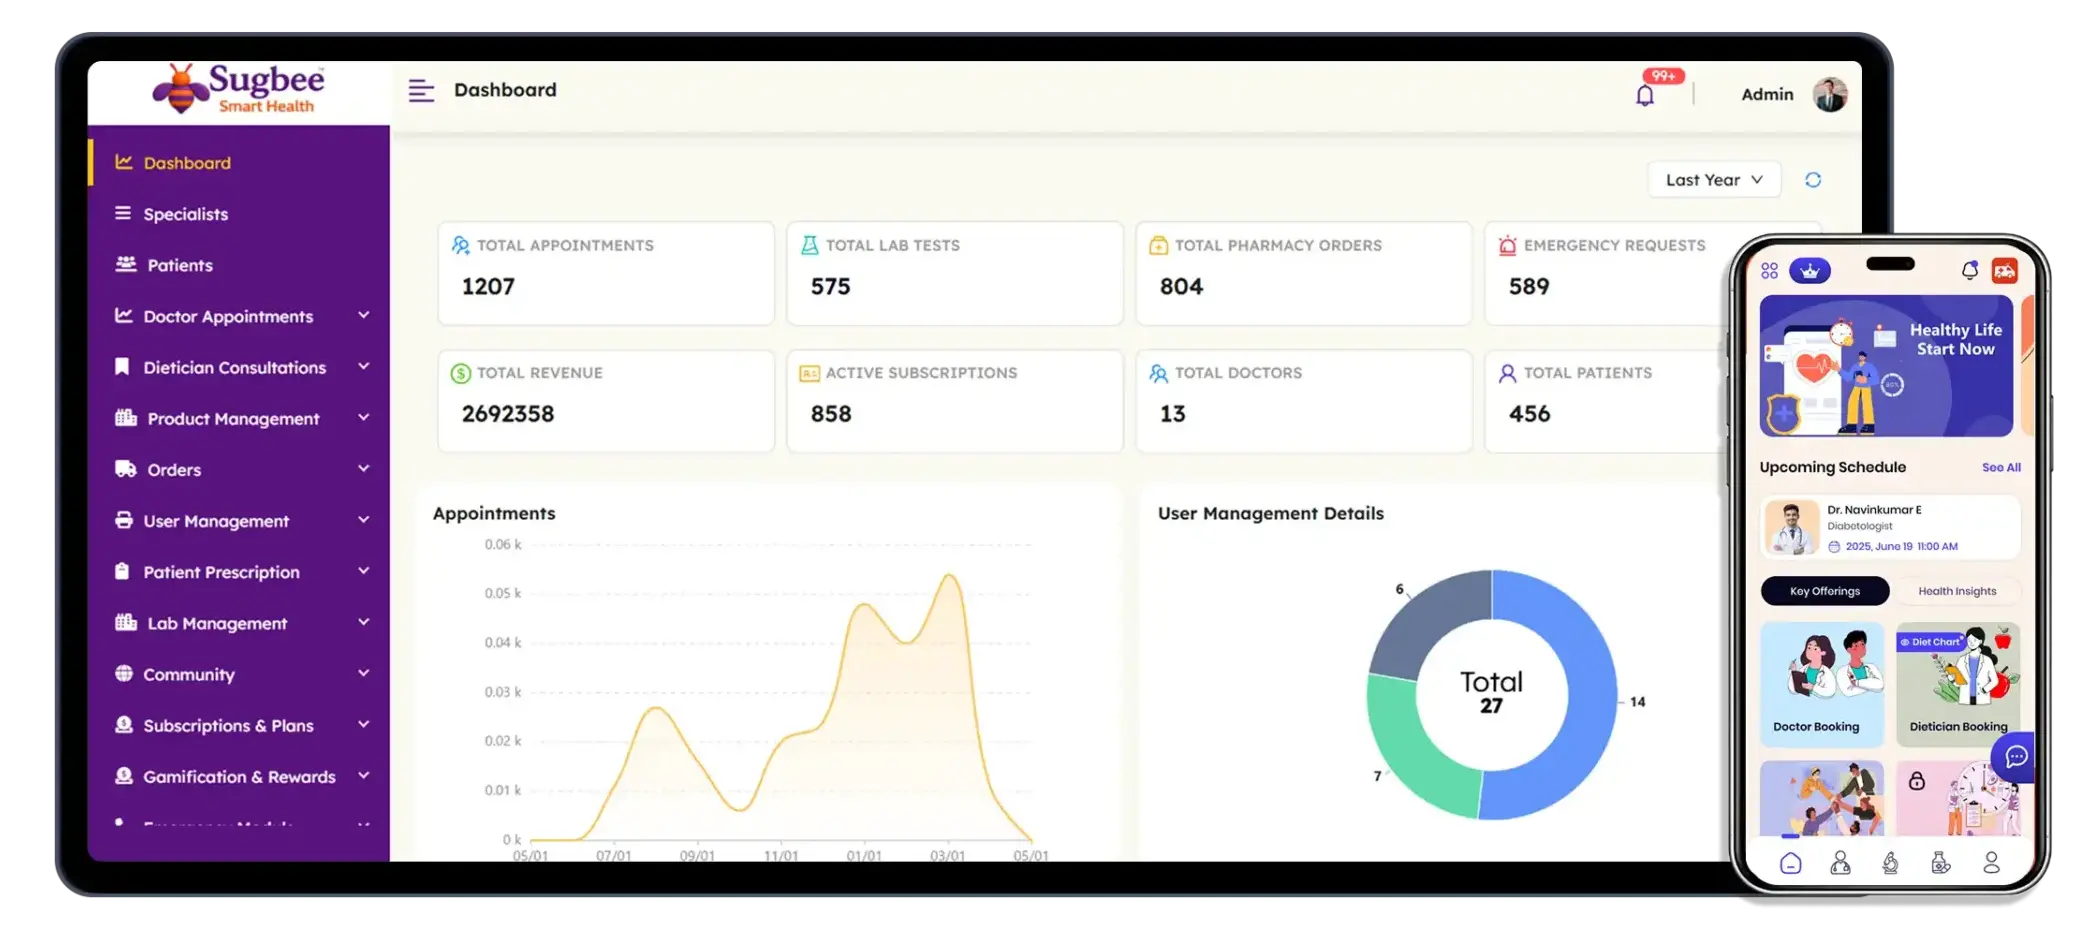Screen dimensions: 2095x926
Task: Open the notifications bell icon
Action: coord(1645,96)
